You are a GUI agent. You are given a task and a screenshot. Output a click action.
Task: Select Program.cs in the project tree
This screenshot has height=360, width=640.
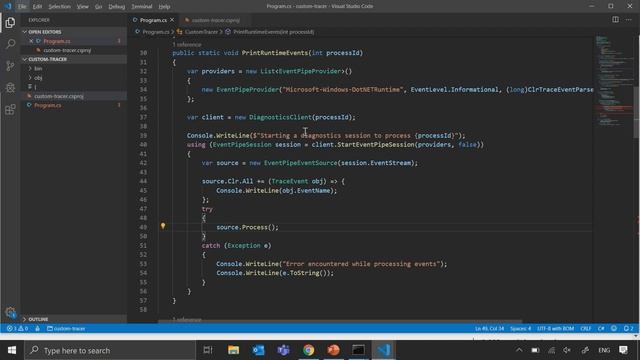(48, 105)
